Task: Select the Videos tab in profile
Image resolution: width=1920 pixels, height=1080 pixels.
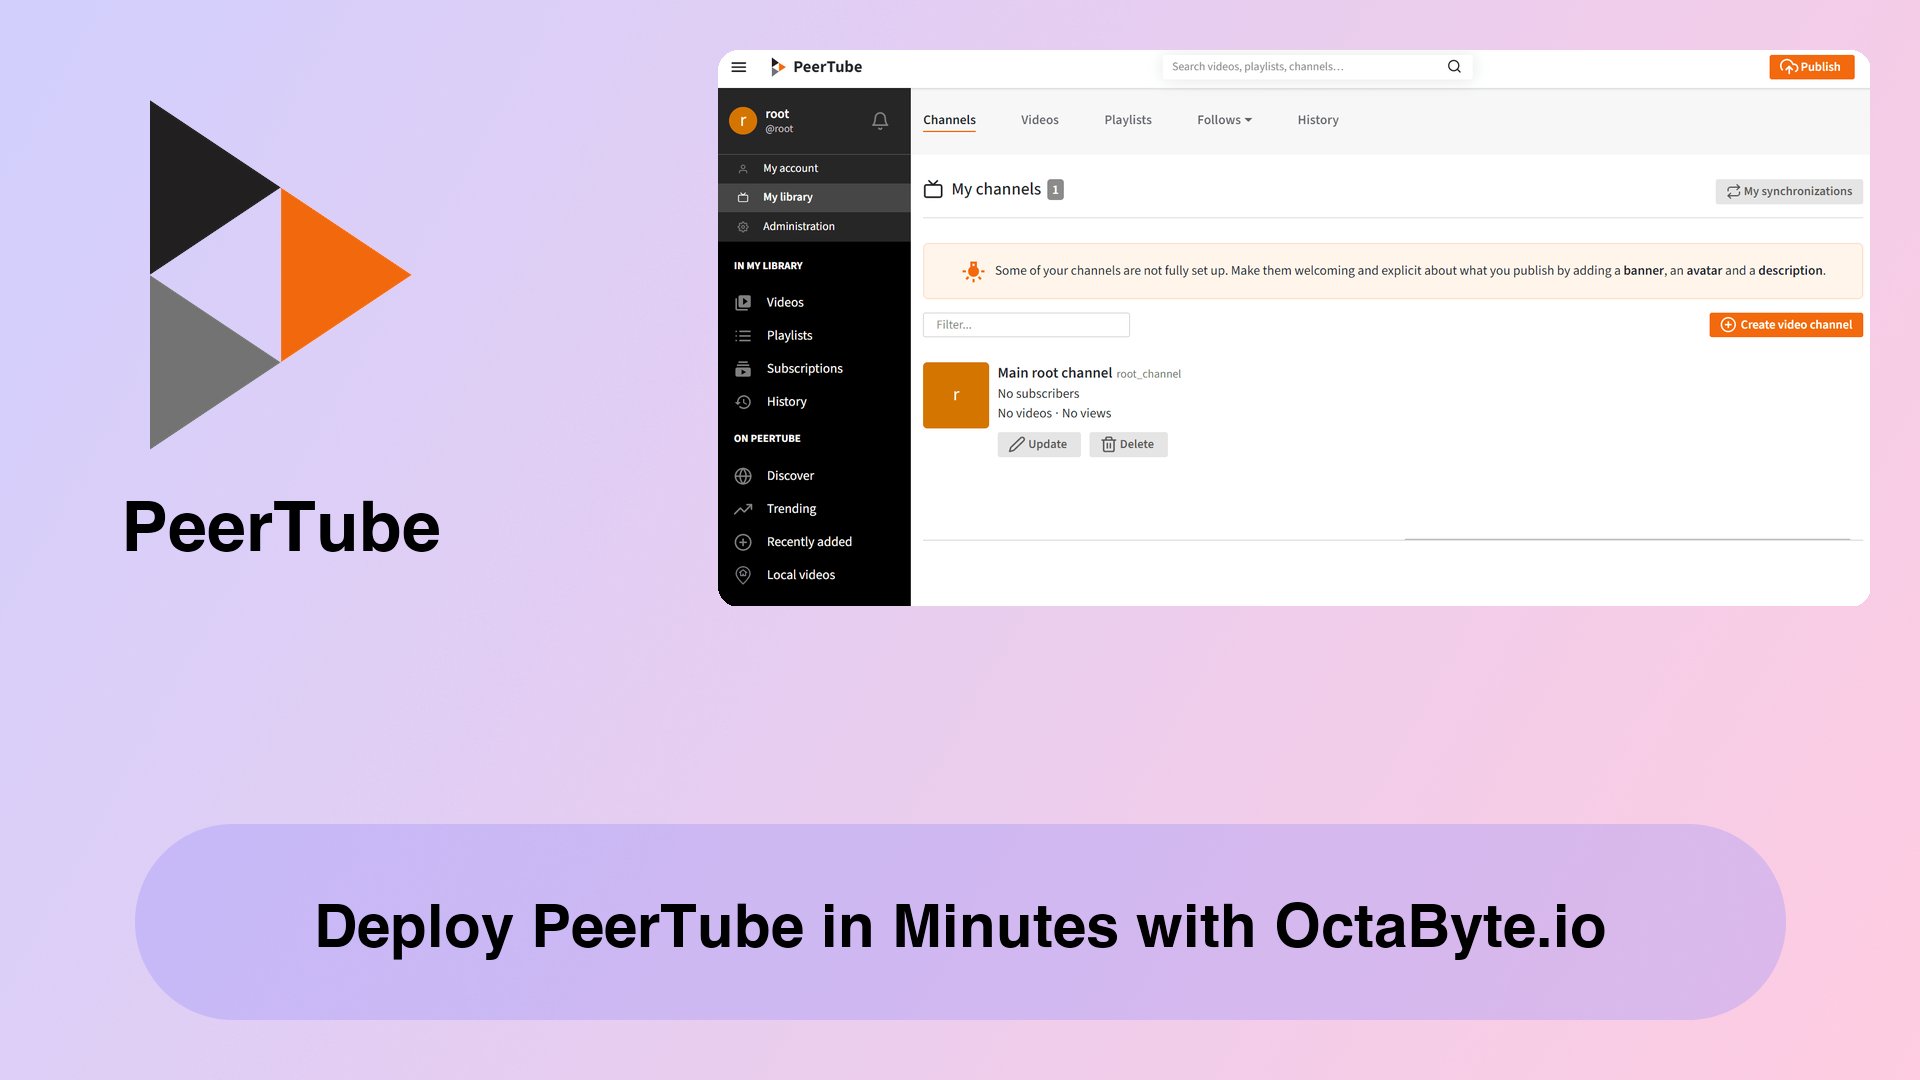Action: 1040,120
